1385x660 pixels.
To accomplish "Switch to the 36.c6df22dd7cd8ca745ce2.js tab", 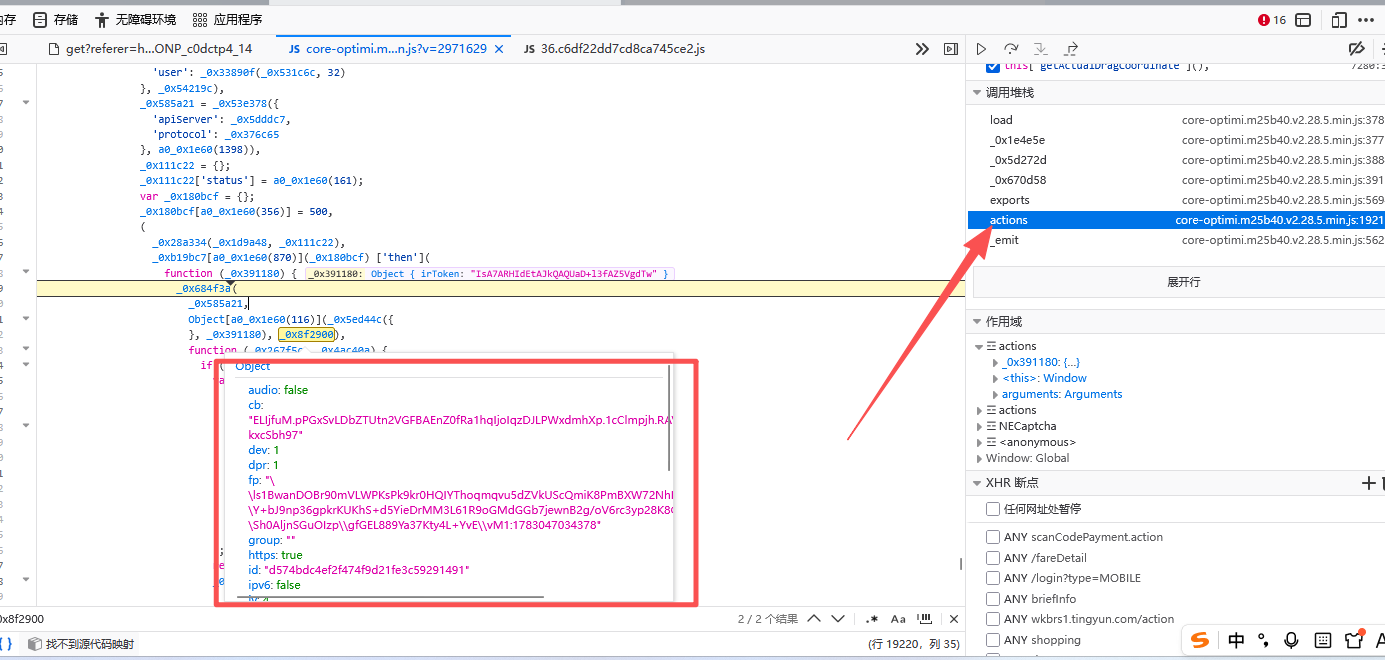I will coord(614,48).
